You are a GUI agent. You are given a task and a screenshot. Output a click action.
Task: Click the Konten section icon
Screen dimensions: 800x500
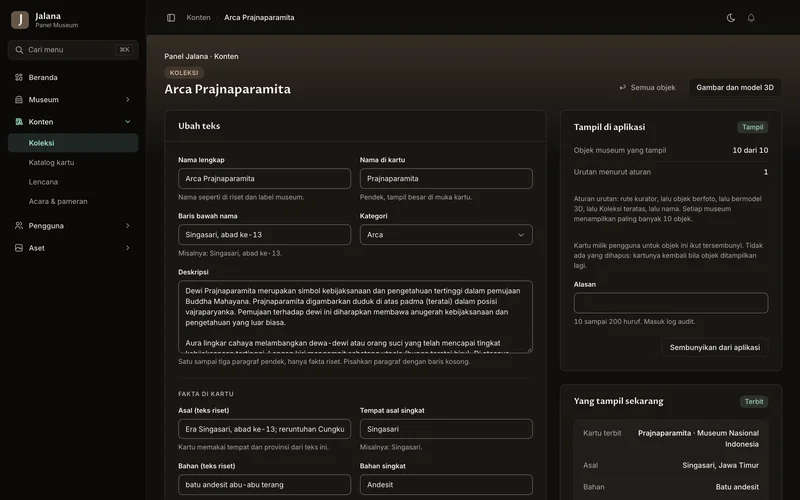[x=19, y=122]
